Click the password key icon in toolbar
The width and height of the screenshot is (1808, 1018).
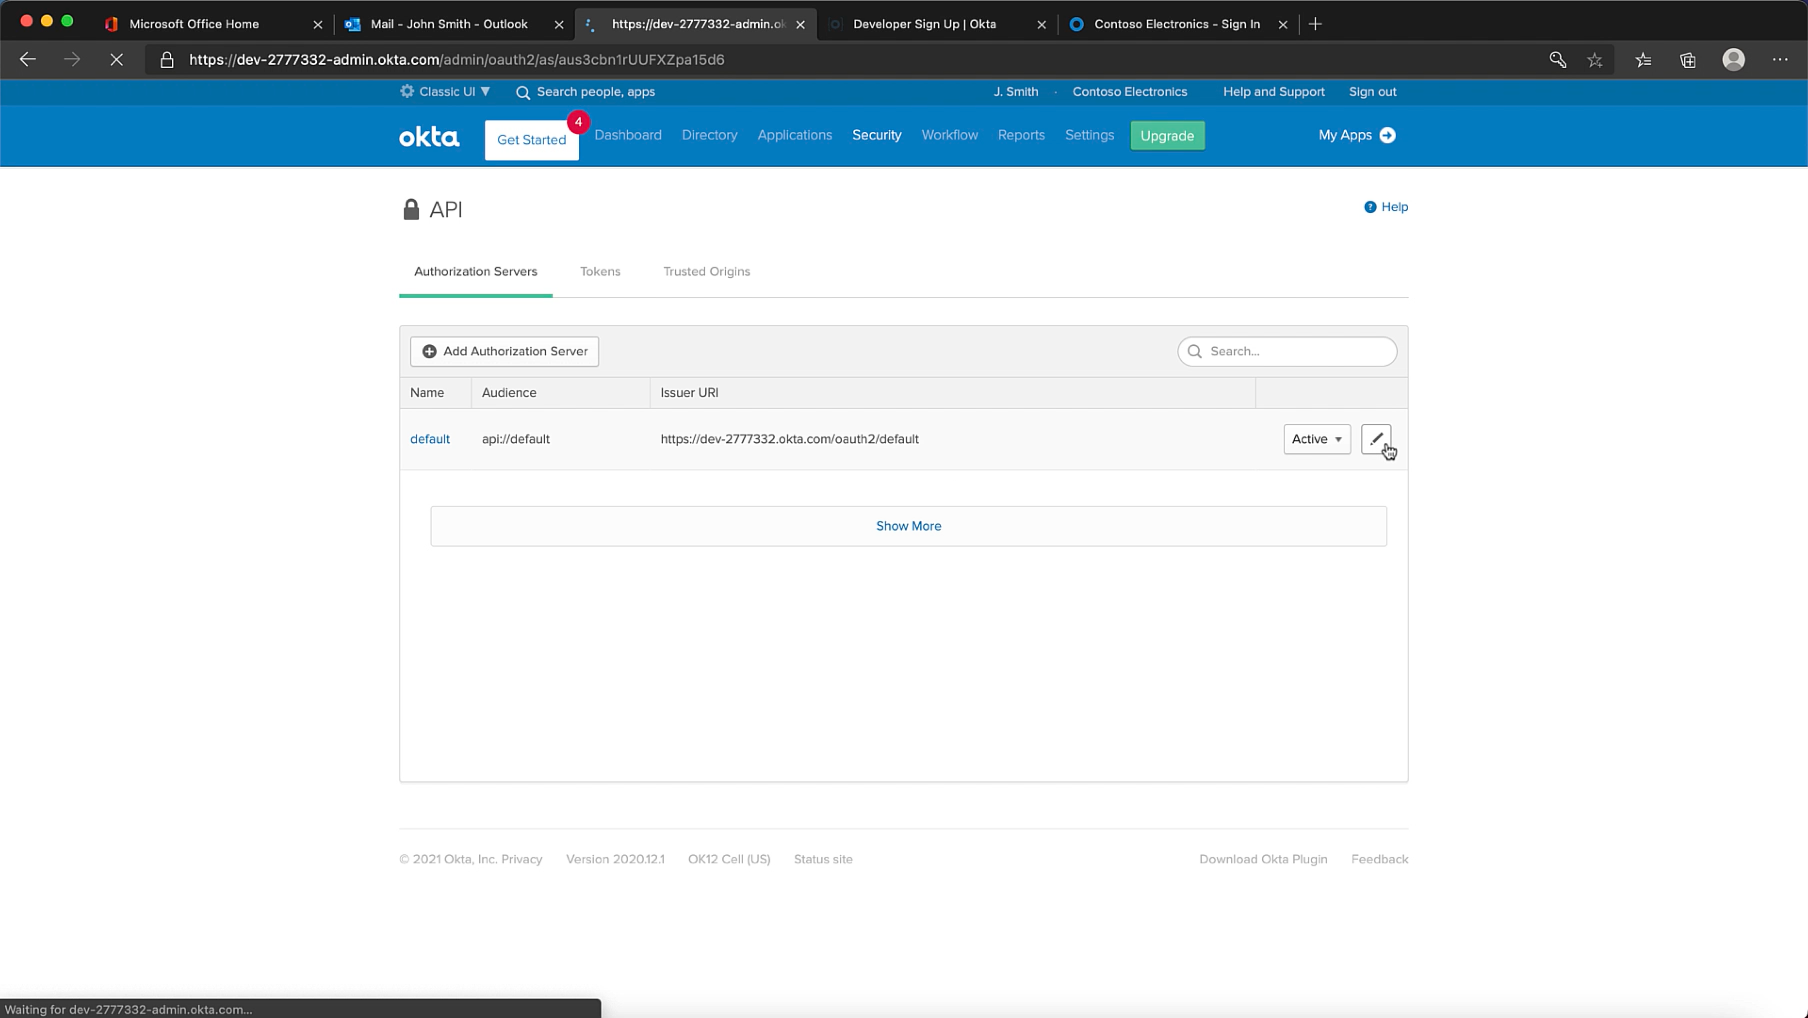coord(1558,60)
